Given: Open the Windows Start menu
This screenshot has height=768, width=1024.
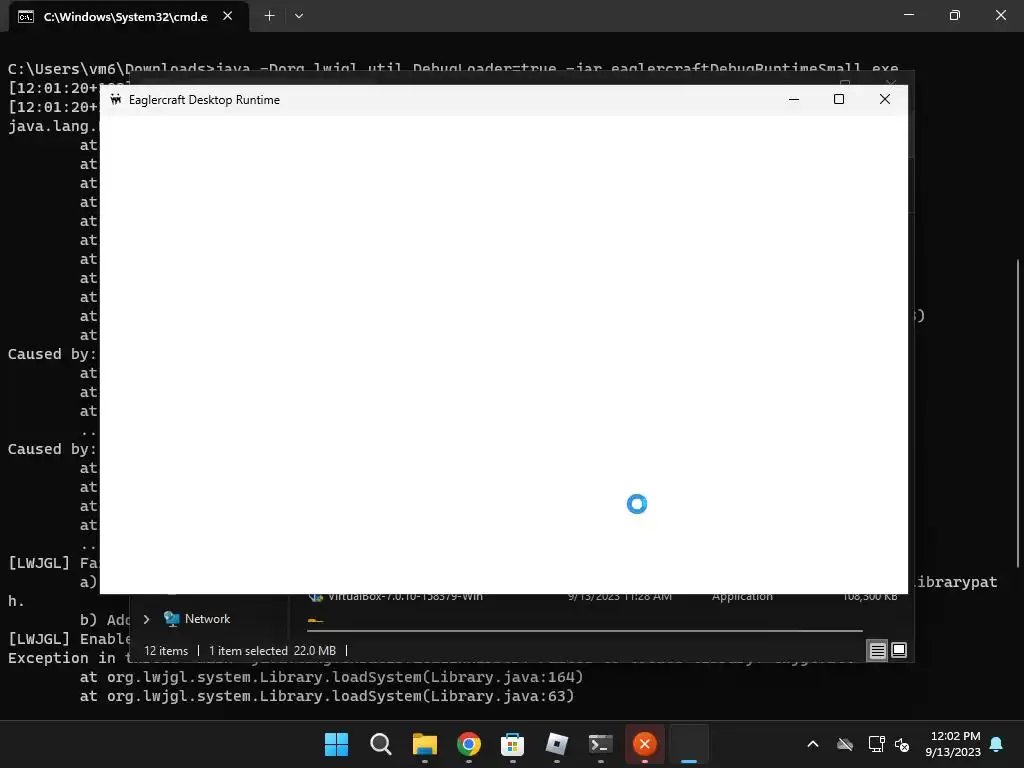Looking at the screenshot, I should 336,744.
